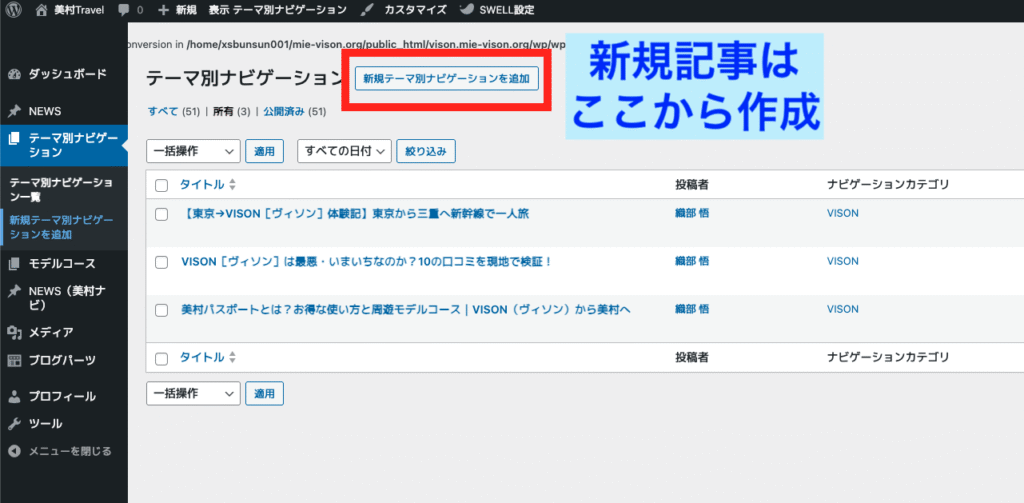
Task: Select モデルコース in the sidebar menu
Action: [x=62, y=264]
